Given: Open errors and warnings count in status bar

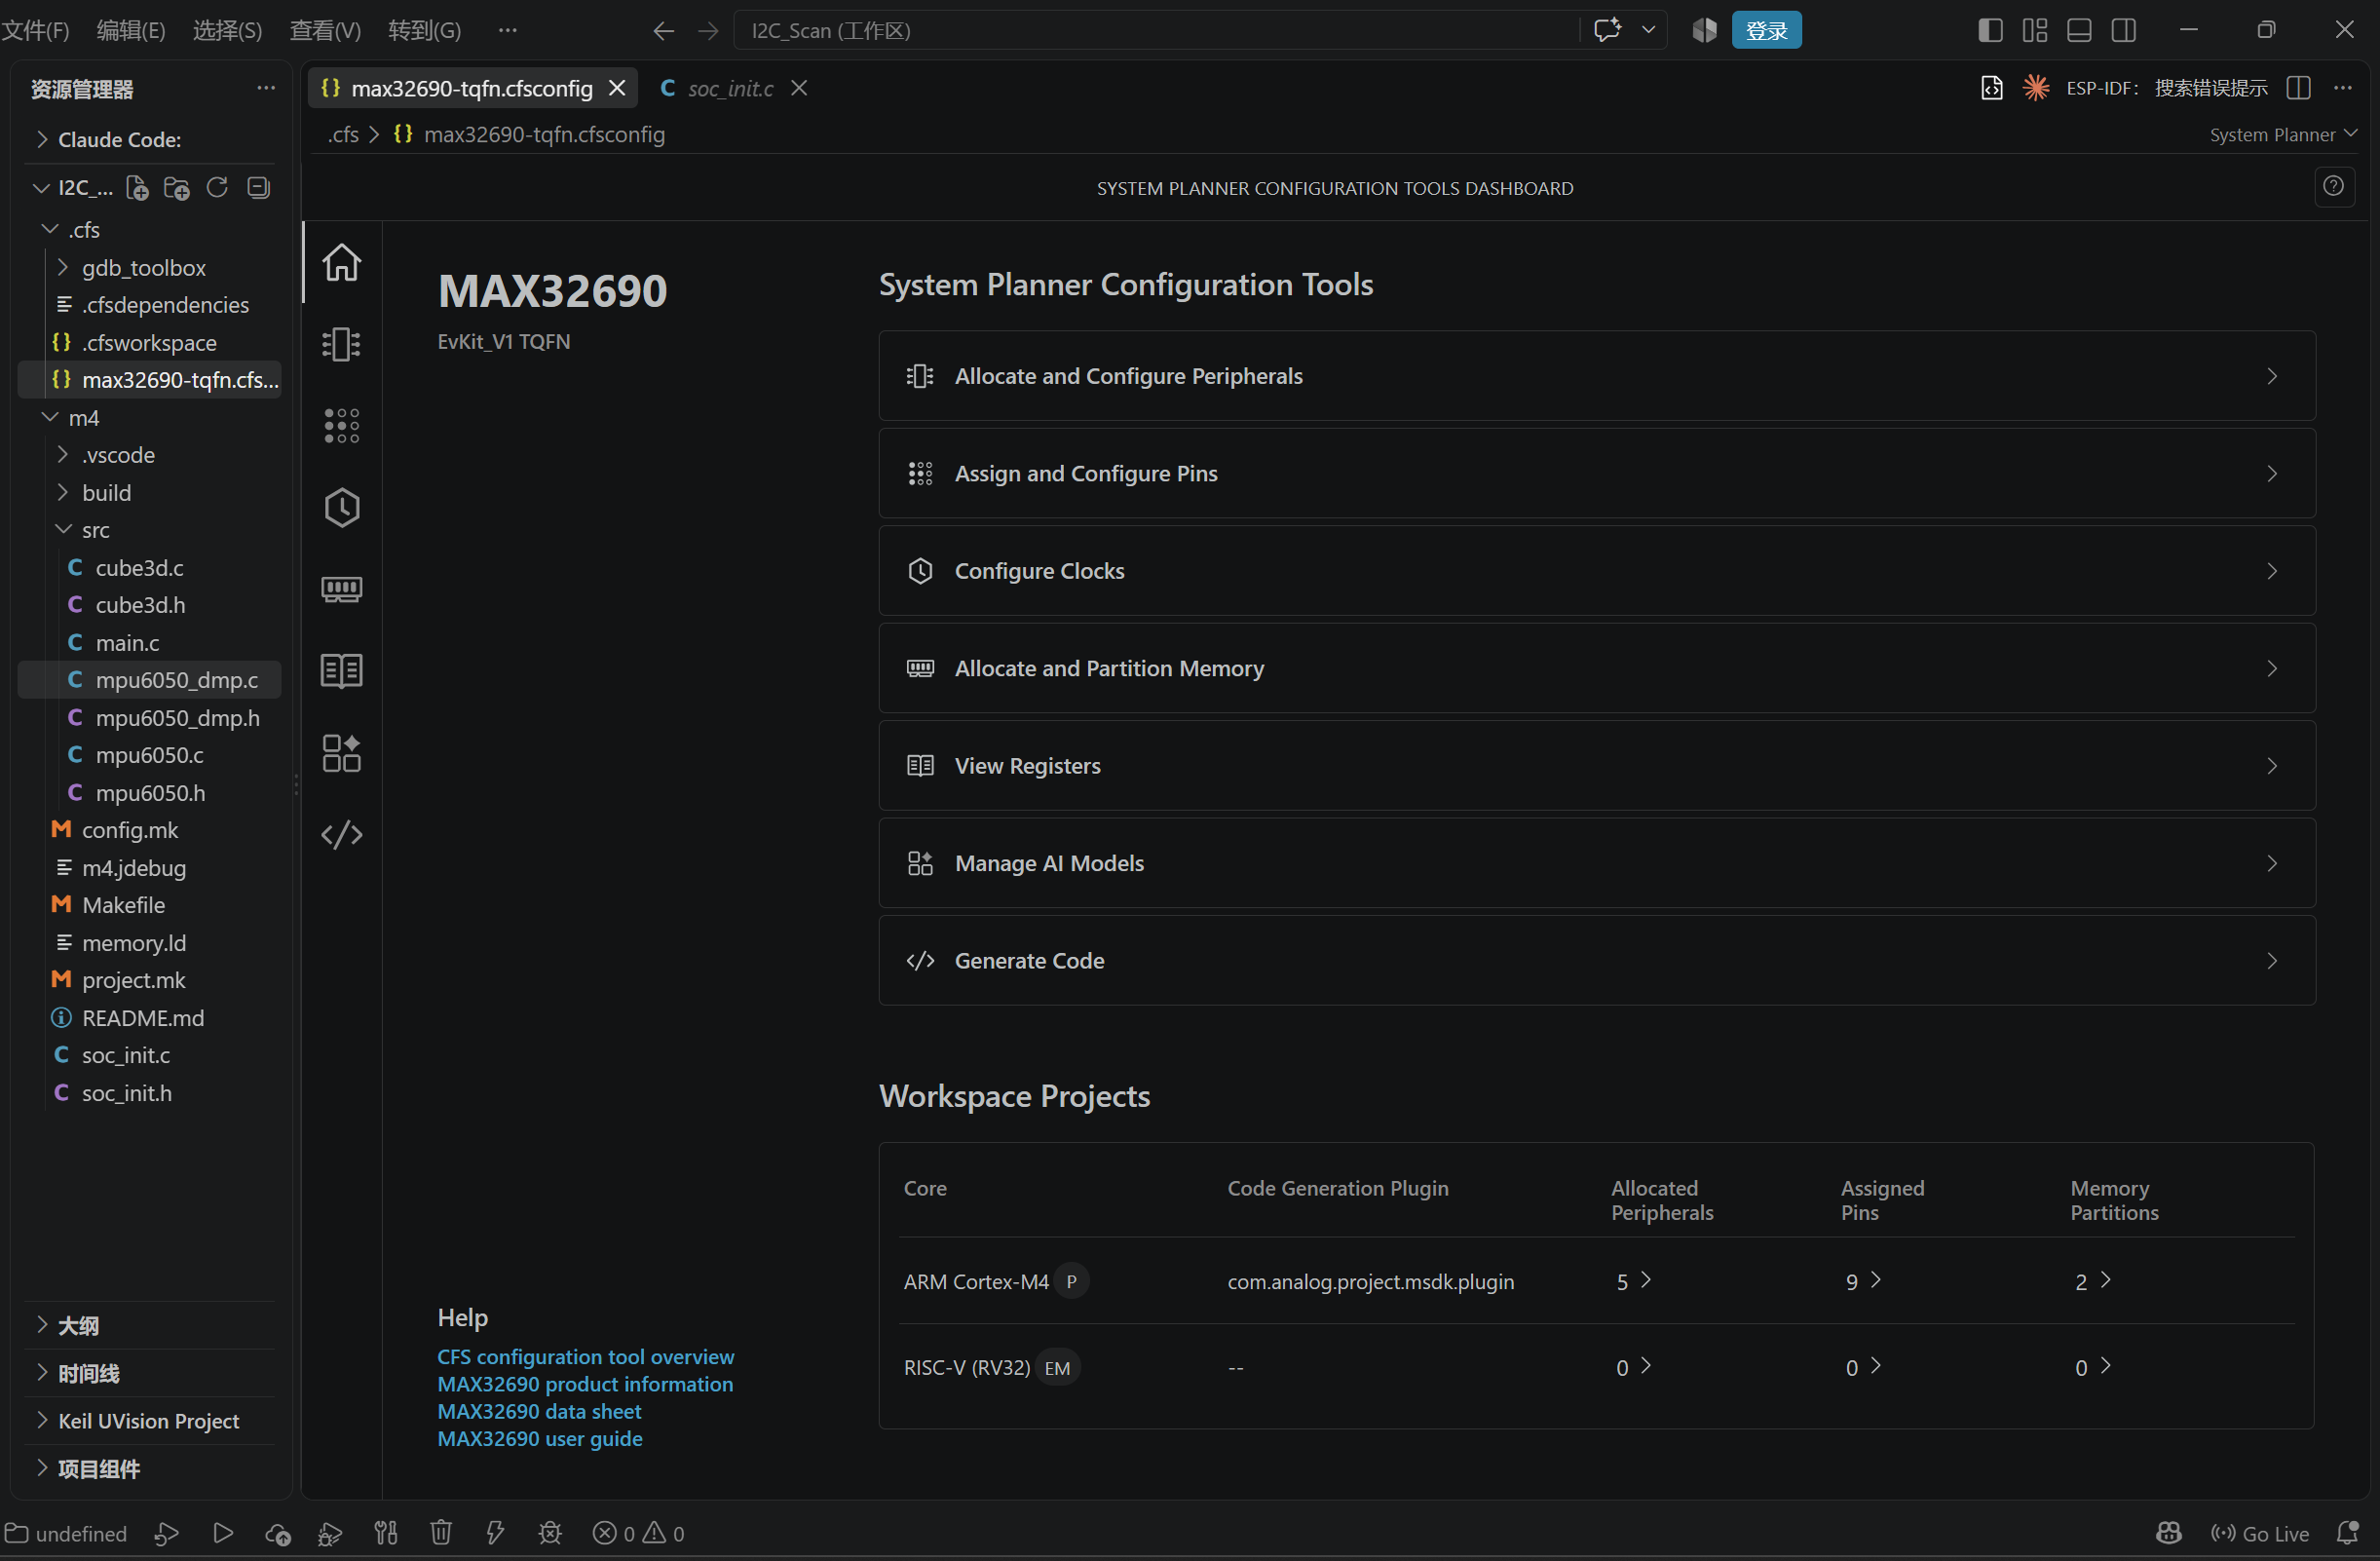Looking at the screenshot, I should pyautogui.click(x=638, y=1533).
